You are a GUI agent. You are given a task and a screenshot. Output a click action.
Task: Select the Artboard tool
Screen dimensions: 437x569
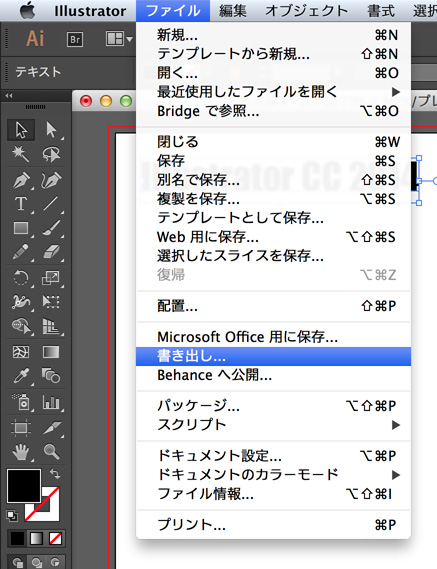(x=21, y=427)
